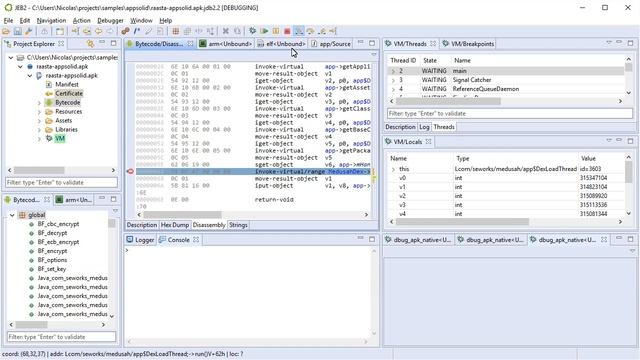
Task: Open the VM/Threads view menu triangle
Action: pyautogui.click(x=609, y=42)
